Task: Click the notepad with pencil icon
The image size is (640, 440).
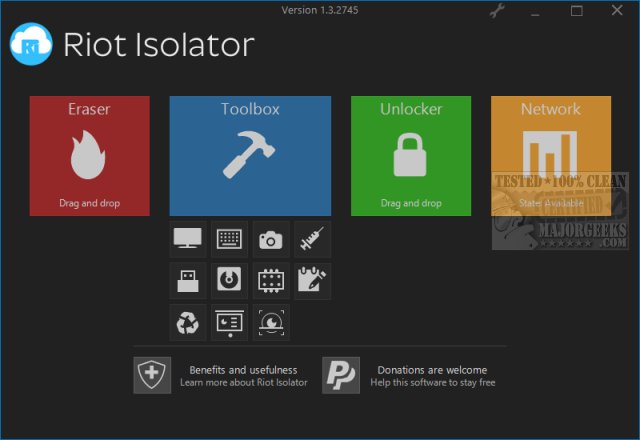Action: (313, 281)
